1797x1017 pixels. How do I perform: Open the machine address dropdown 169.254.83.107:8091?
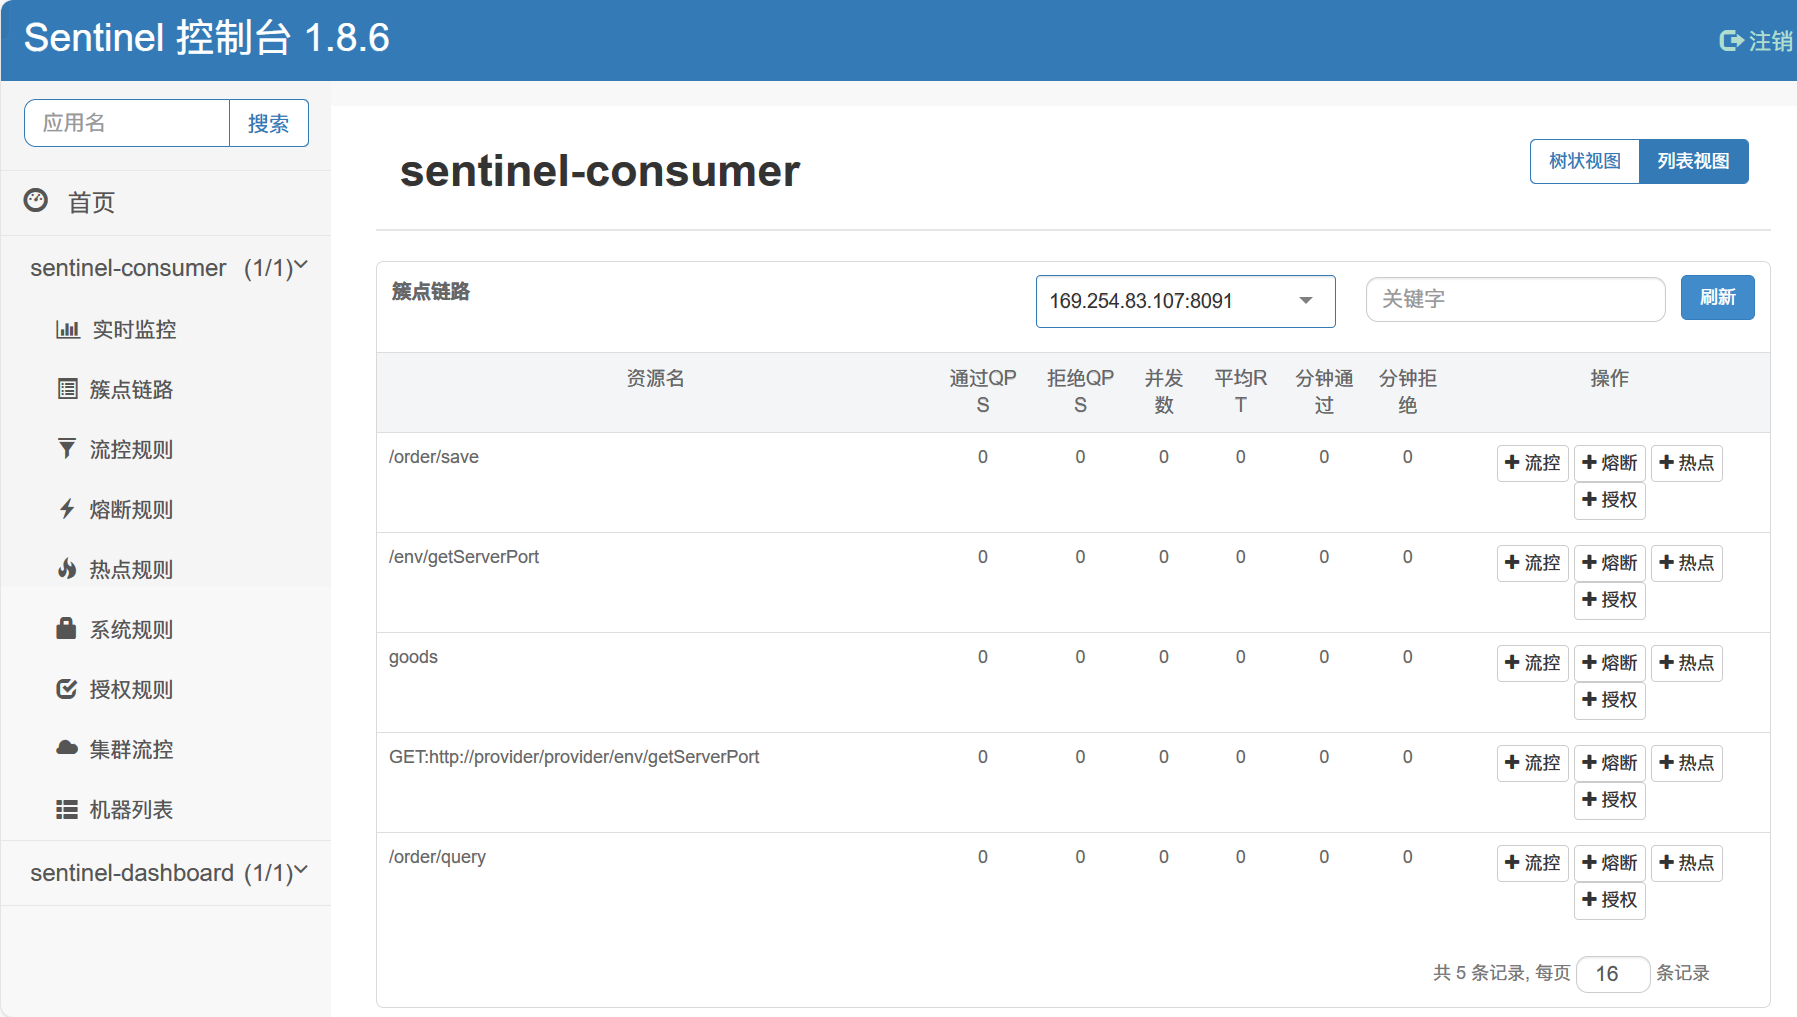pos(1185,301)
